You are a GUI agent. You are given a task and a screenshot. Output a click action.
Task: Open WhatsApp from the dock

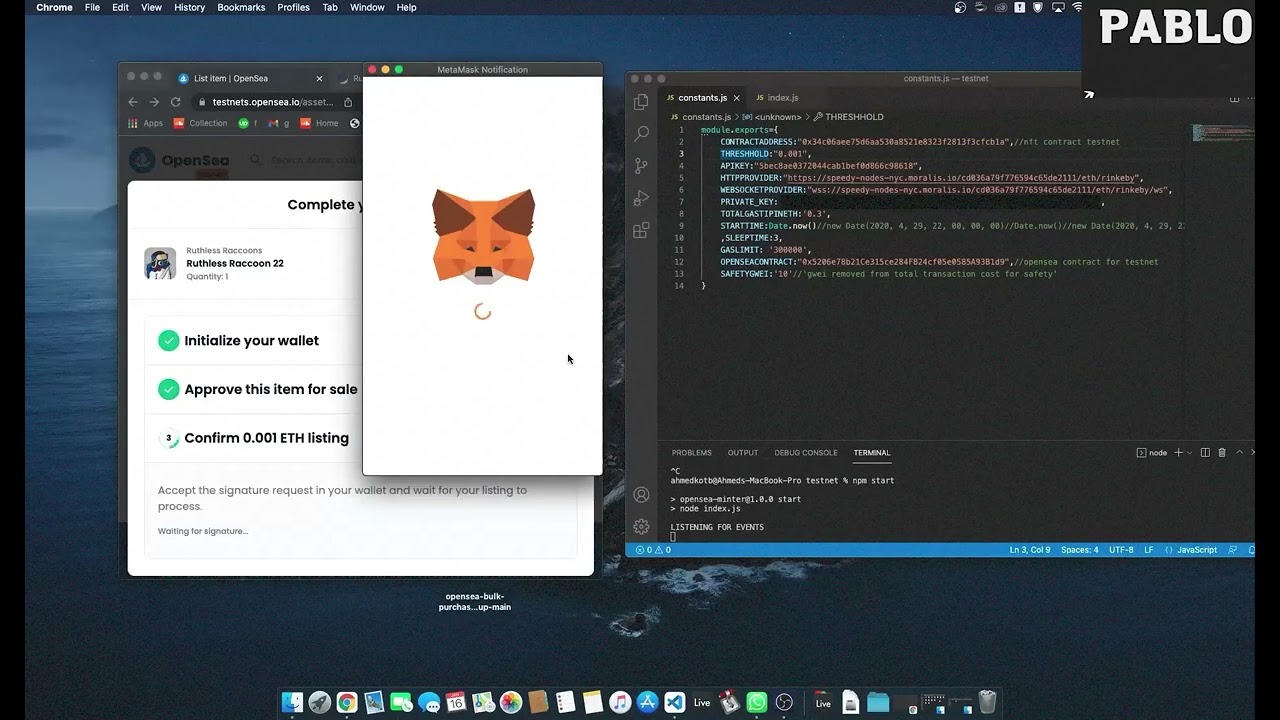(x=757, y=702)
